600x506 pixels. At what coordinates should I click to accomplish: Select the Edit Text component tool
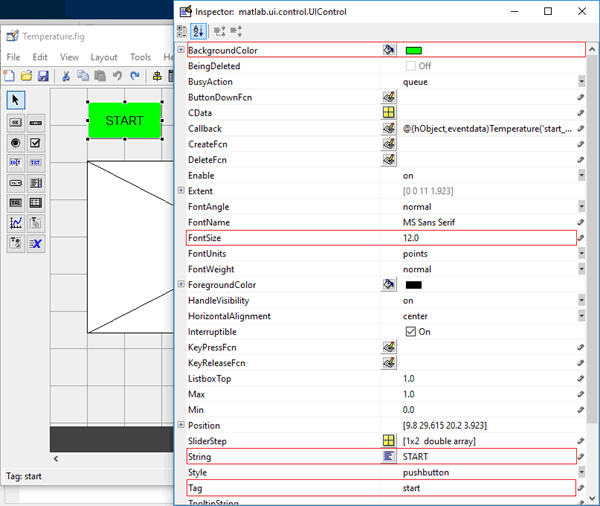click(x=16, y=163)
